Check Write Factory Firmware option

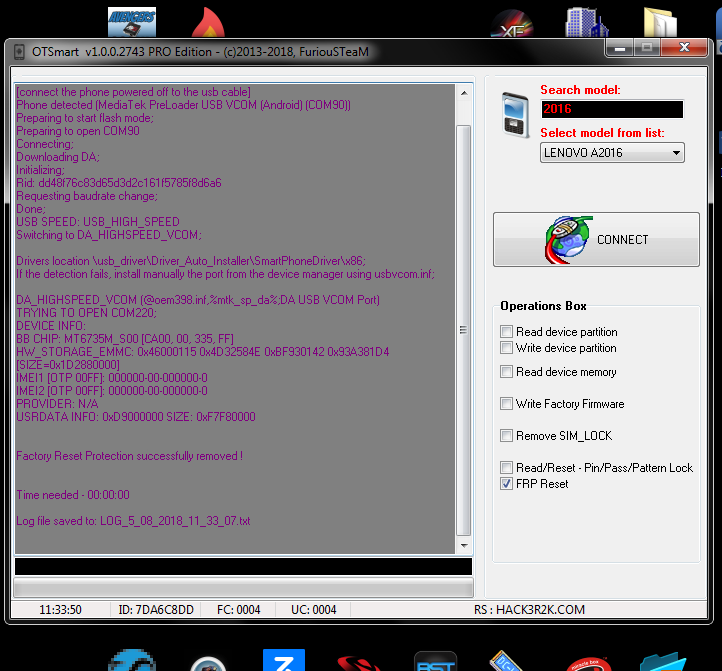point(507,404)
